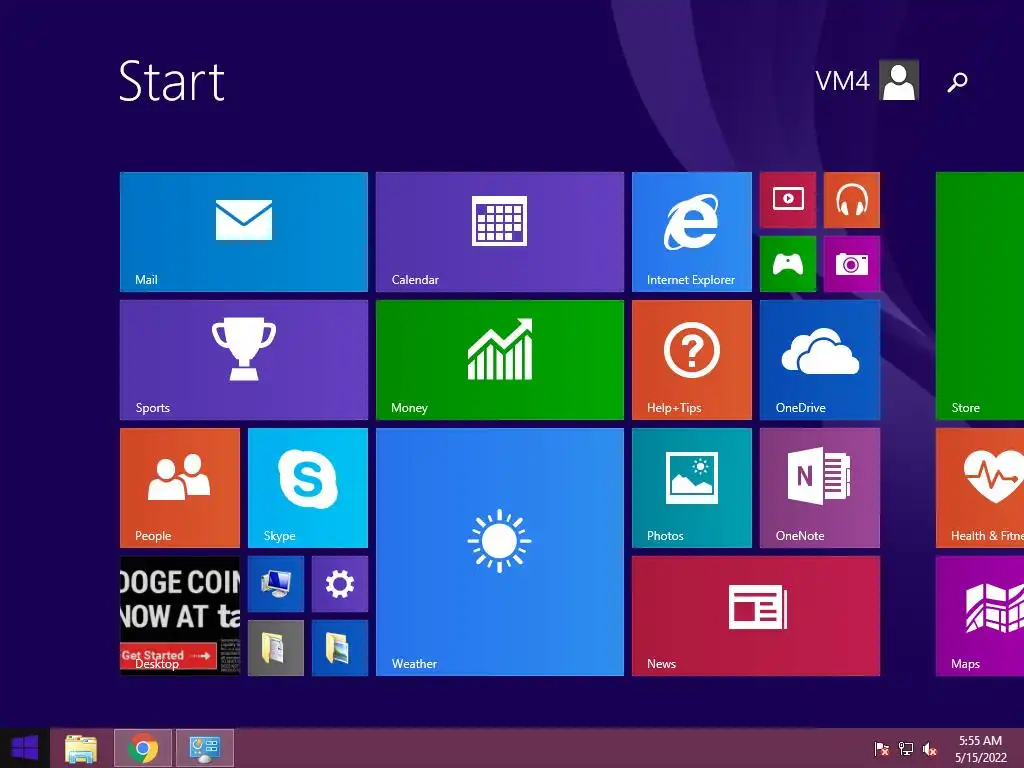Click the VM4 user name
This screenshot has width=1024, height=768.
click(x=842, y=81)
